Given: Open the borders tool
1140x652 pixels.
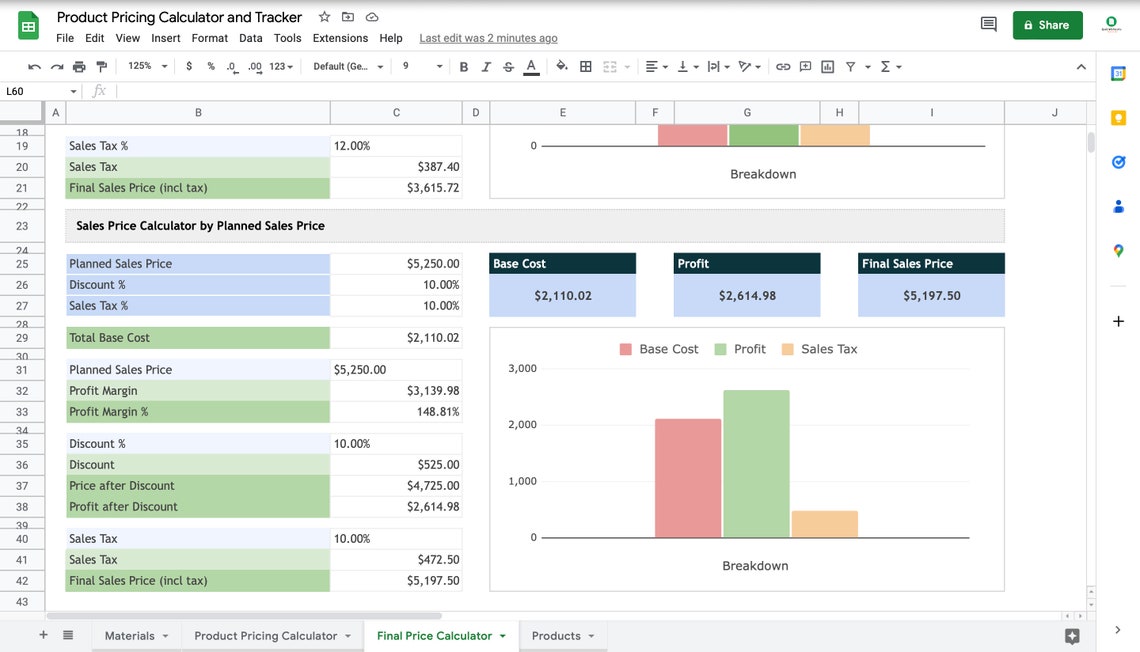Looking at the screenshot, I should click(x=585, y=66).
